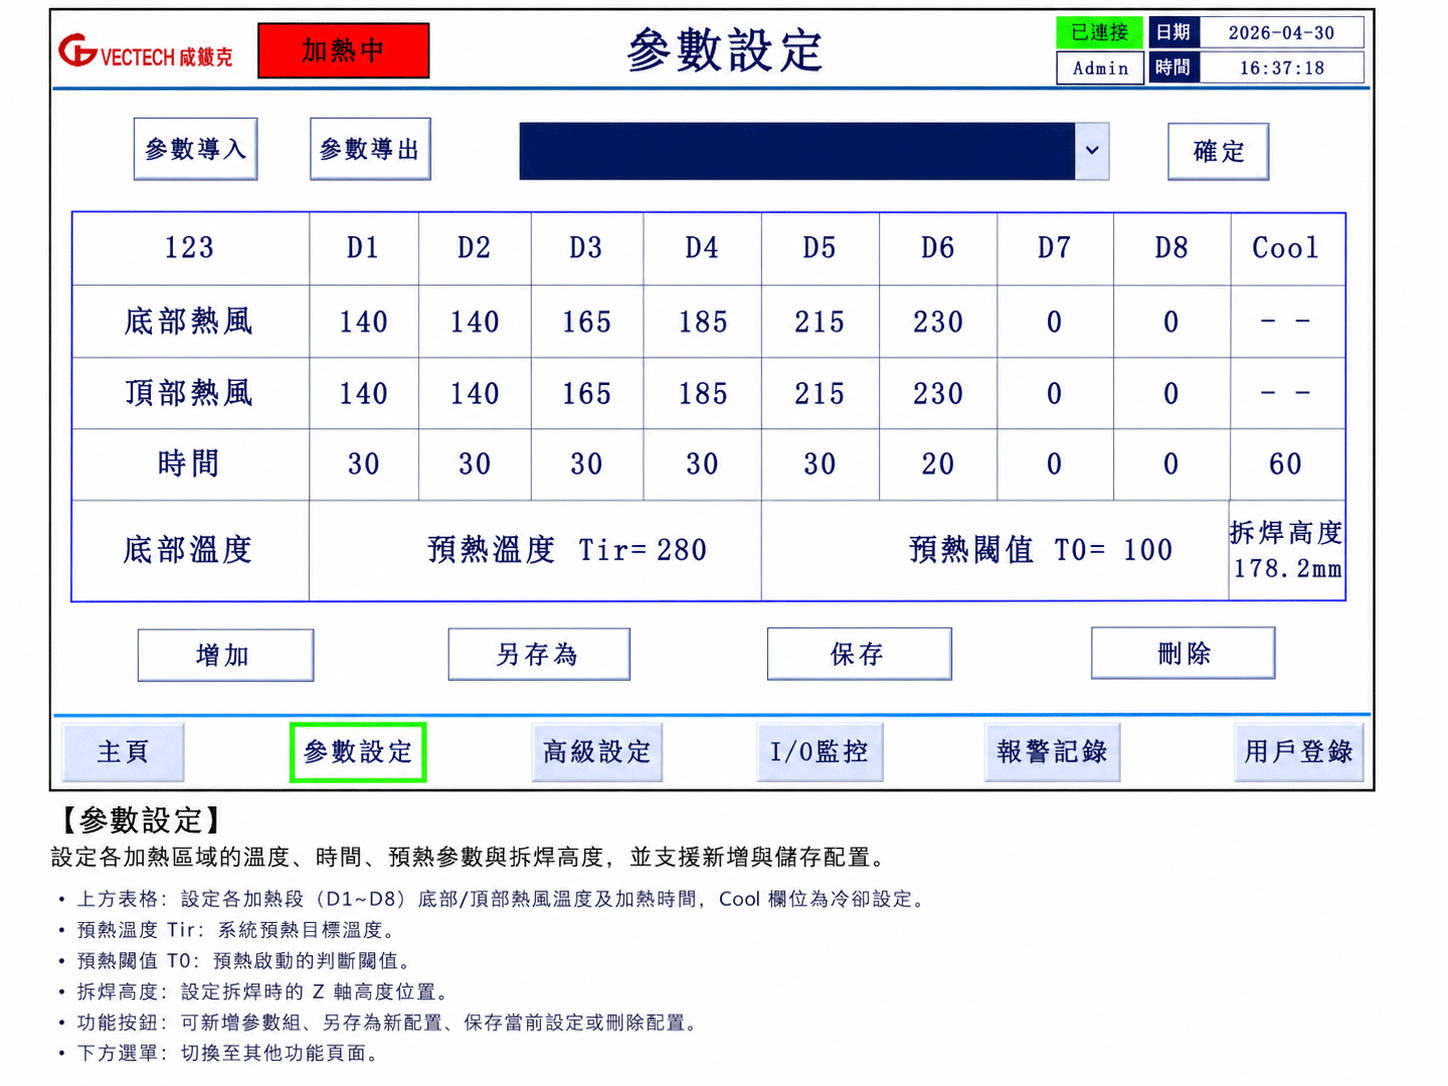The width and height of the screenshot is (1448, 1086).
Task: Click the date value 2026-04-30
Action: pyautogui.click(x=1281, y=33)
